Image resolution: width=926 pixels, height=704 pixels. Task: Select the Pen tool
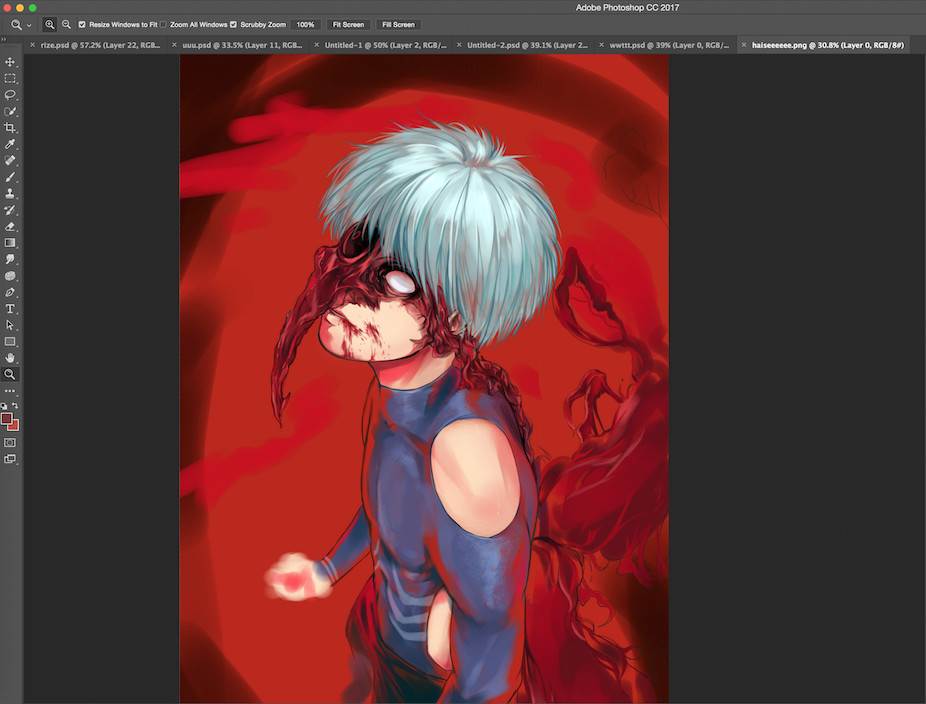pos(10,292)
